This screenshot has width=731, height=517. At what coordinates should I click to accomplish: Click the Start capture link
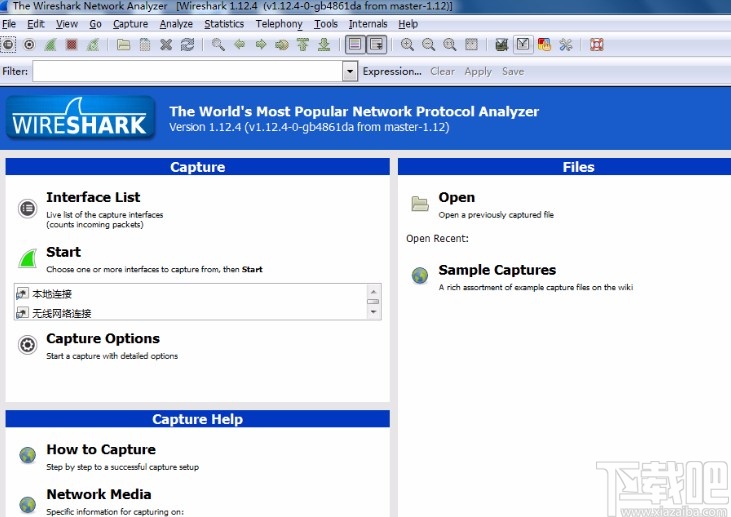(x=63, y=252)
